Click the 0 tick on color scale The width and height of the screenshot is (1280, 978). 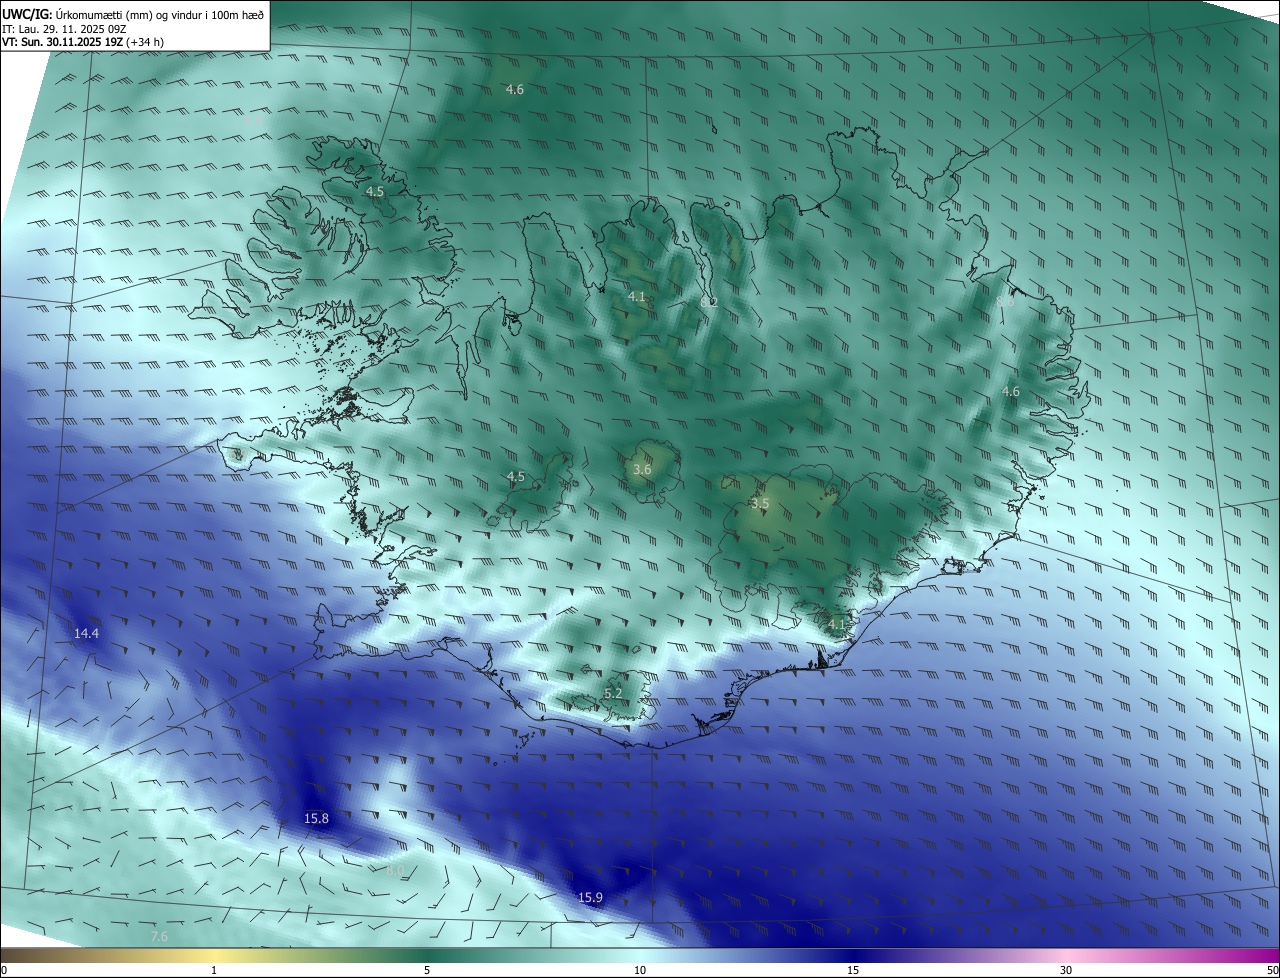click(x=4, y=971)
